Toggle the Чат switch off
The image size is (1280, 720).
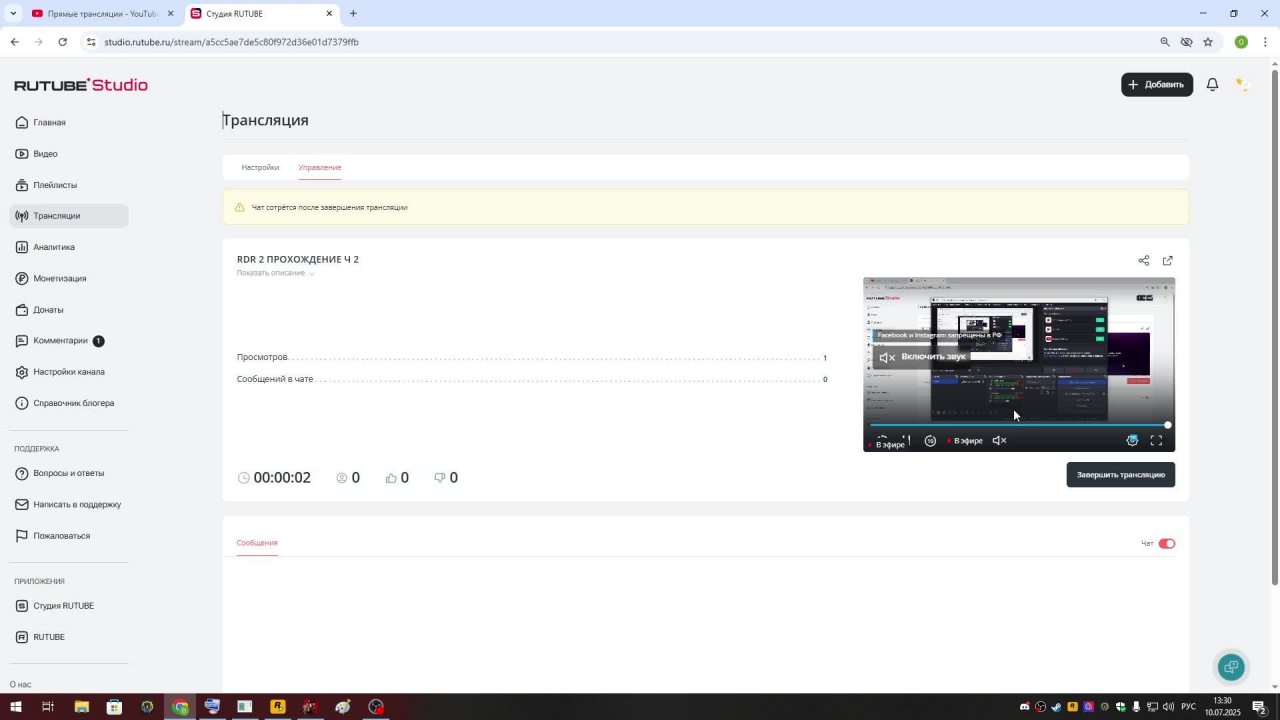[1167, 544]
